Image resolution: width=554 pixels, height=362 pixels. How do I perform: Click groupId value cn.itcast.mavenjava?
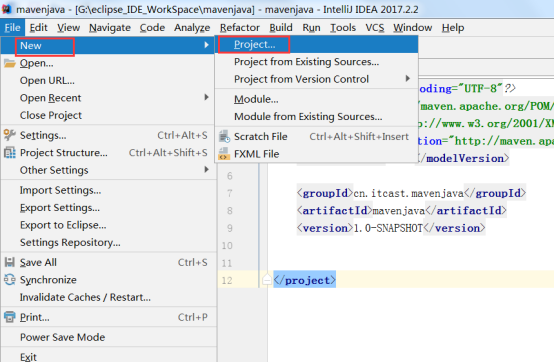[408, 193]
